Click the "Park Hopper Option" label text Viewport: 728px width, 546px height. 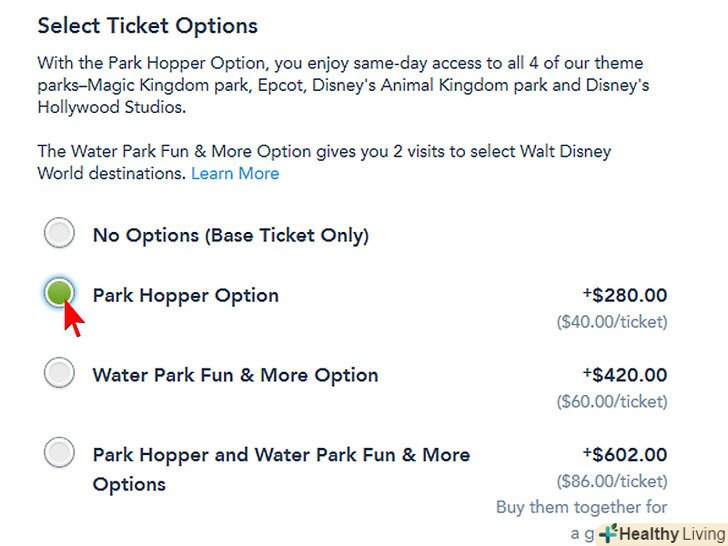[x=185, y=296]
